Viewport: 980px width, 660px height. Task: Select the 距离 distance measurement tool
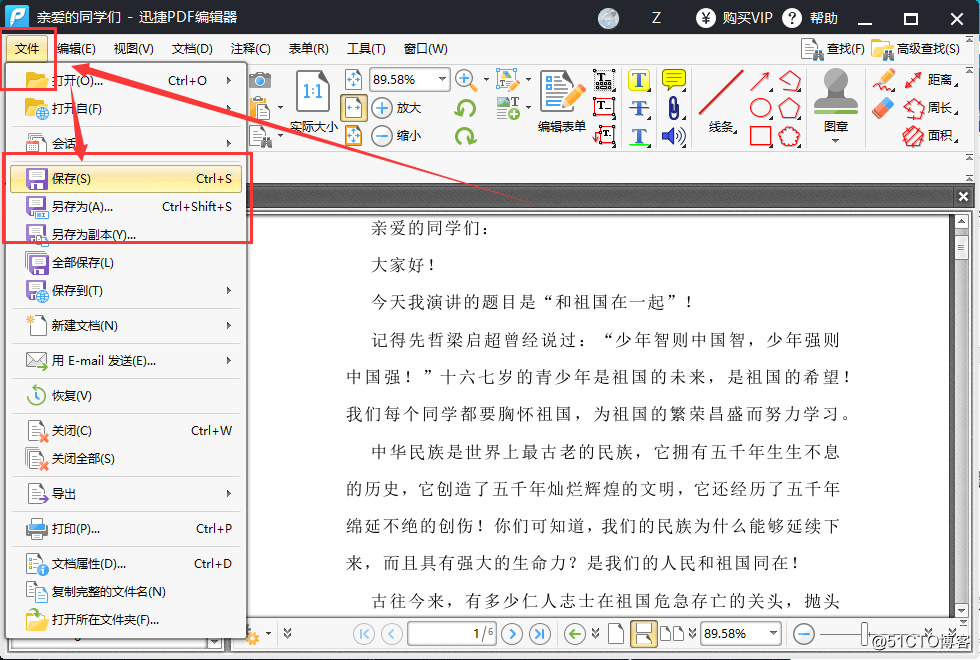tap(931, 80)
